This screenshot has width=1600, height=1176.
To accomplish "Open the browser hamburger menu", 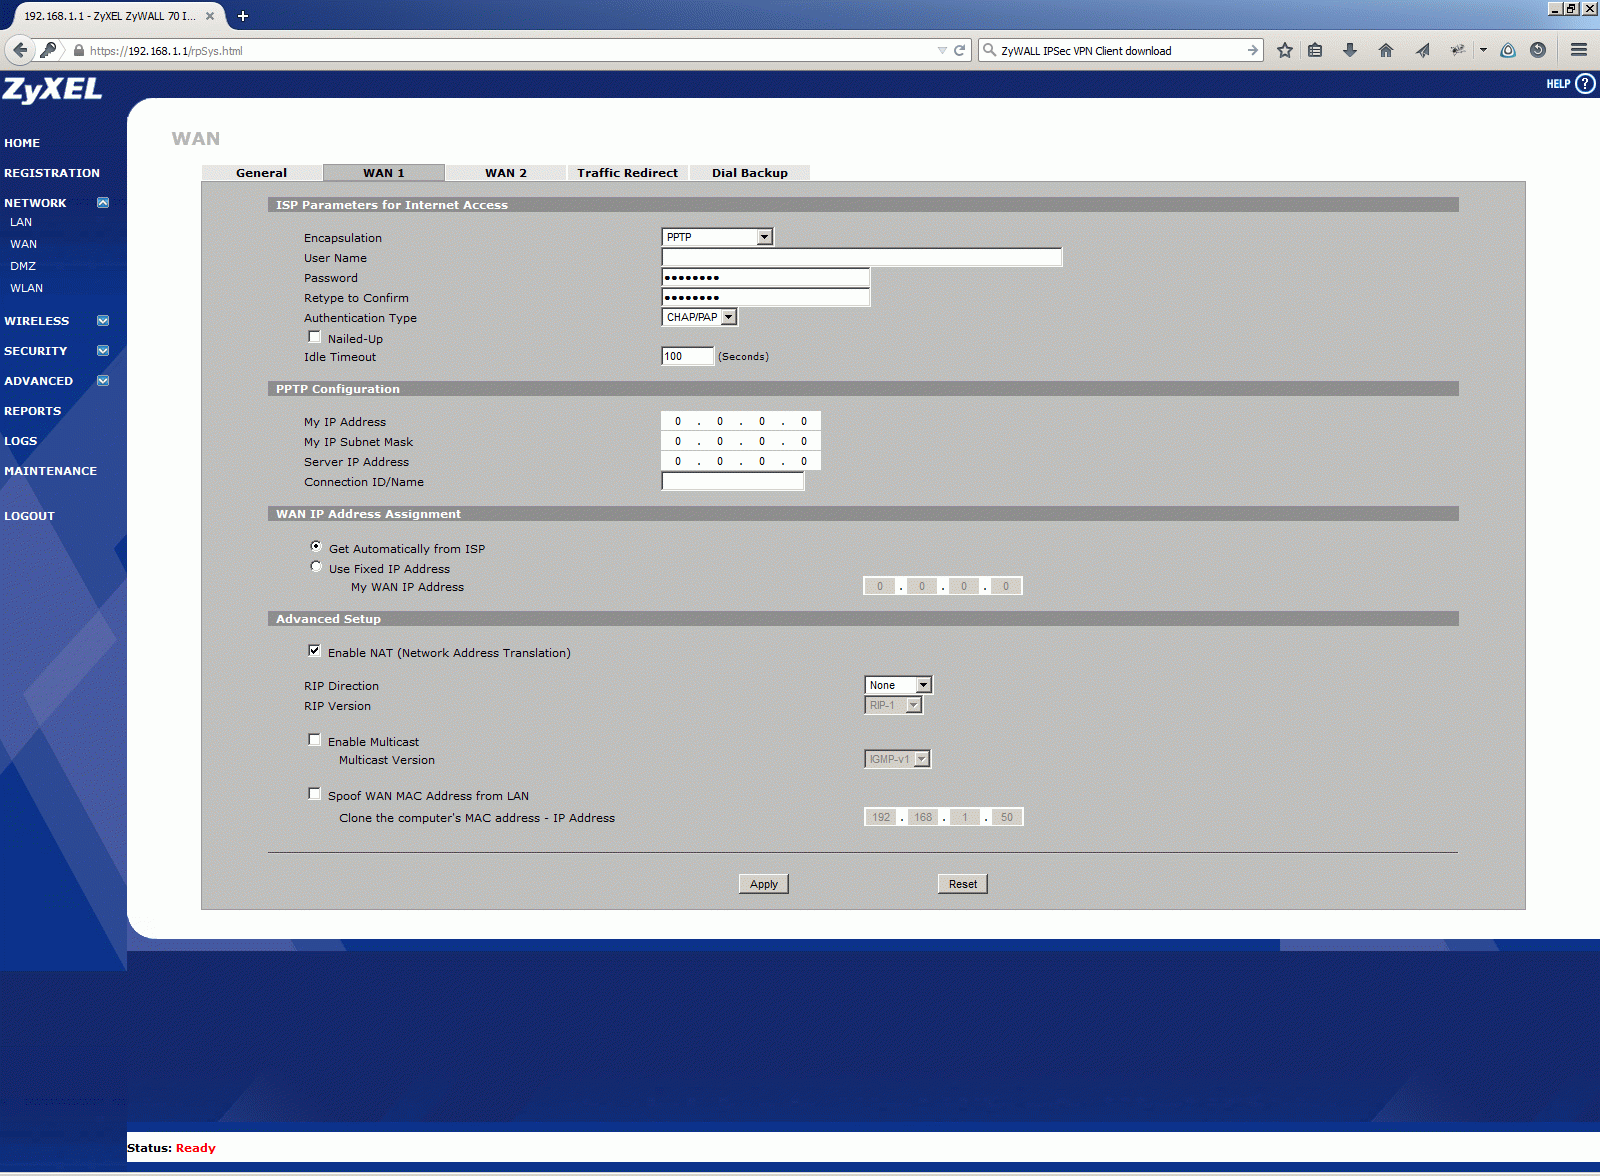I will tap(1579, 50).
